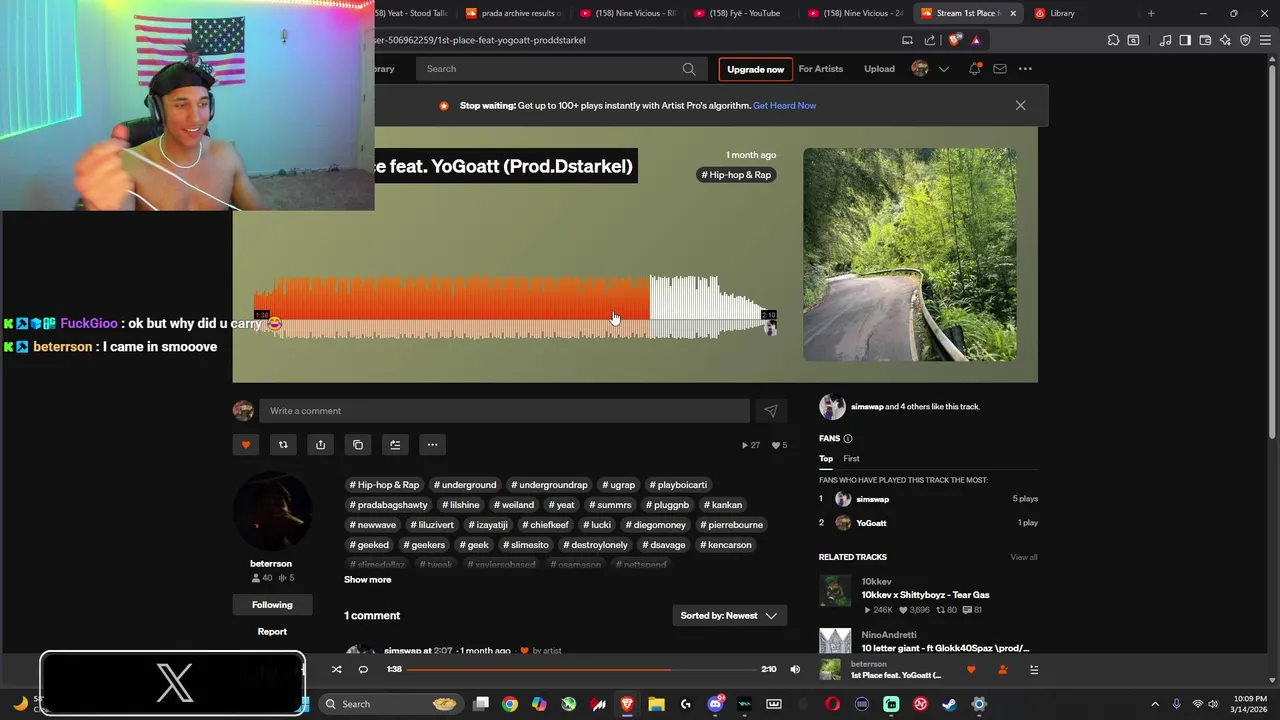This screenshot has width=1280, height=720.
Task: Copy the track link with the copy icon
Action: point(358,445)
